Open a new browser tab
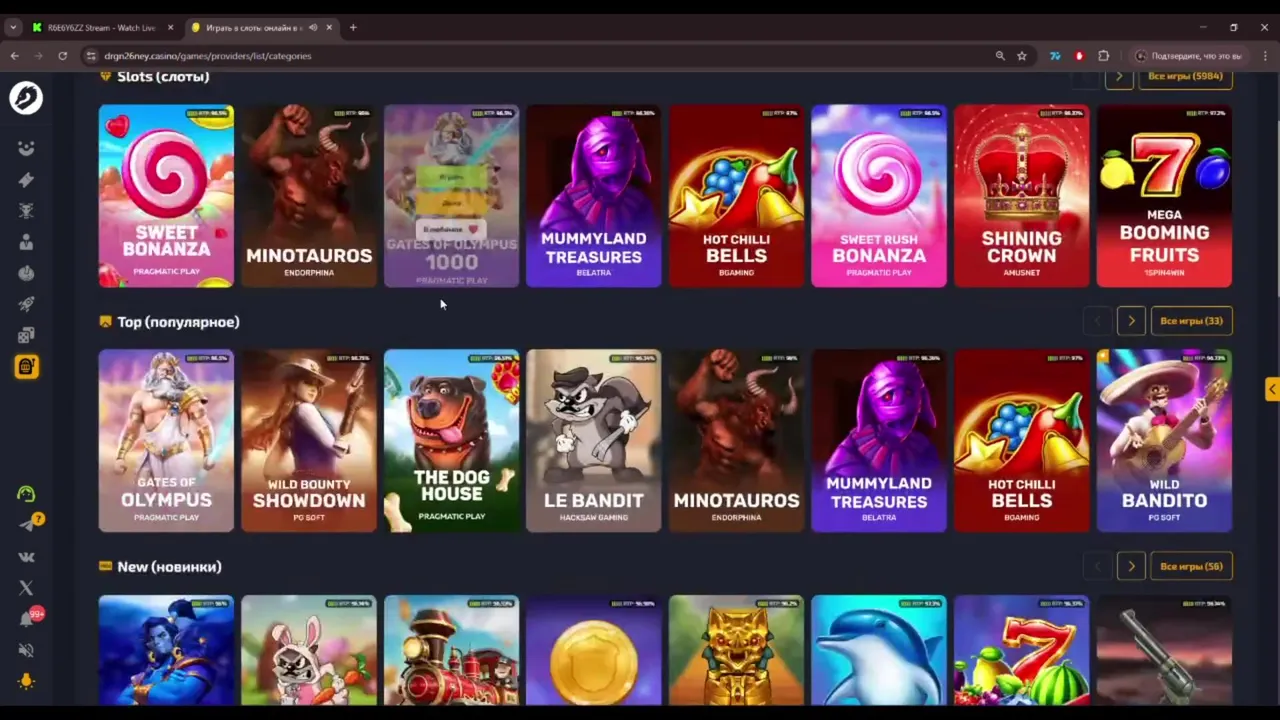 tap(353, 28)
